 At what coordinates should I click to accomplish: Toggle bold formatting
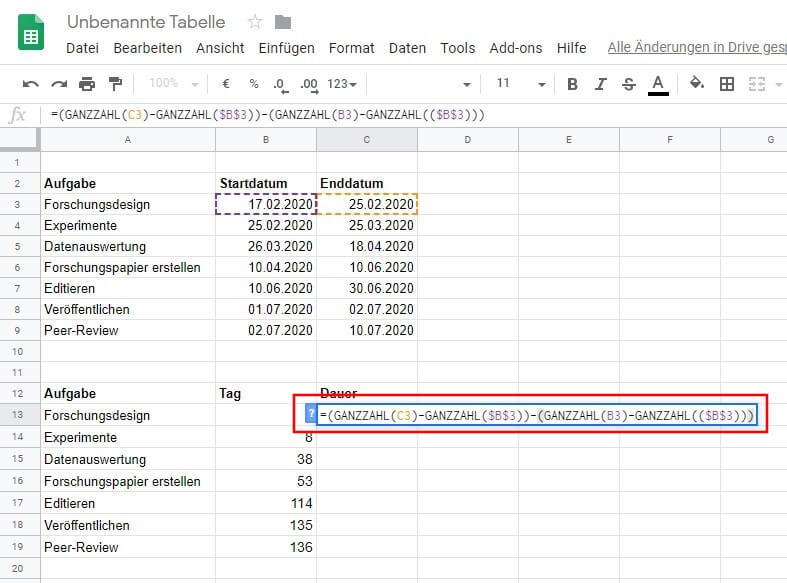[x=572, y=84]
